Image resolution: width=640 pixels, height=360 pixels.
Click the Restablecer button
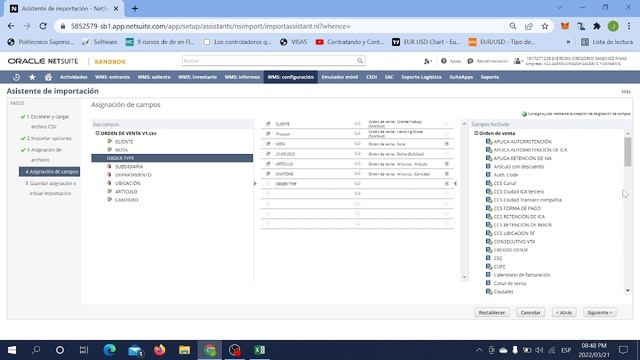click(492, 313)
